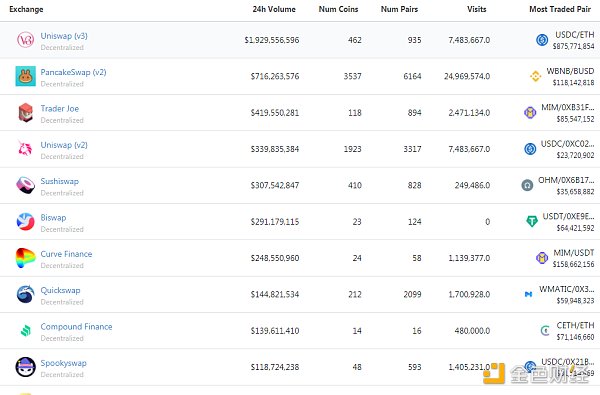This screenshot has height=395, width=600.
Task: Open the Biswap exchange link
Action: [53, 218]
